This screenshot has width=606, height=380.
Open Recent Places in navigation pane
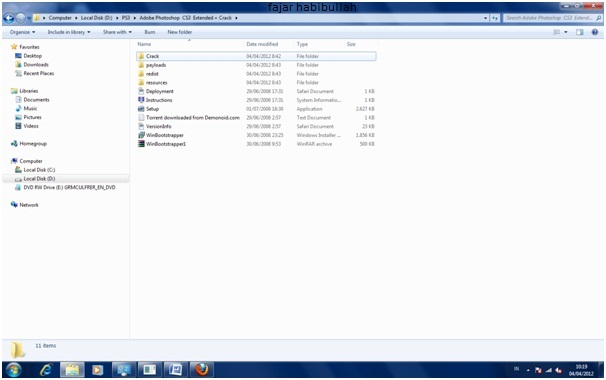pyautogui.click(x=39, y=73)
